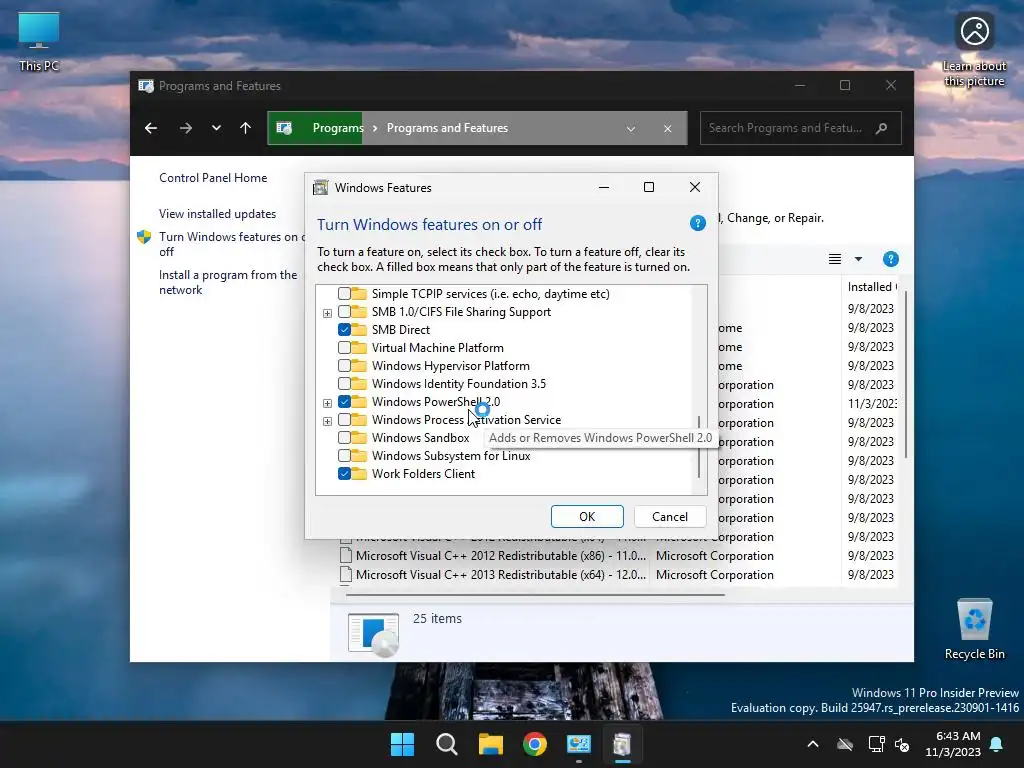Click the help icon in Programs and Features
1024x768 pixels.
(890, 259)
